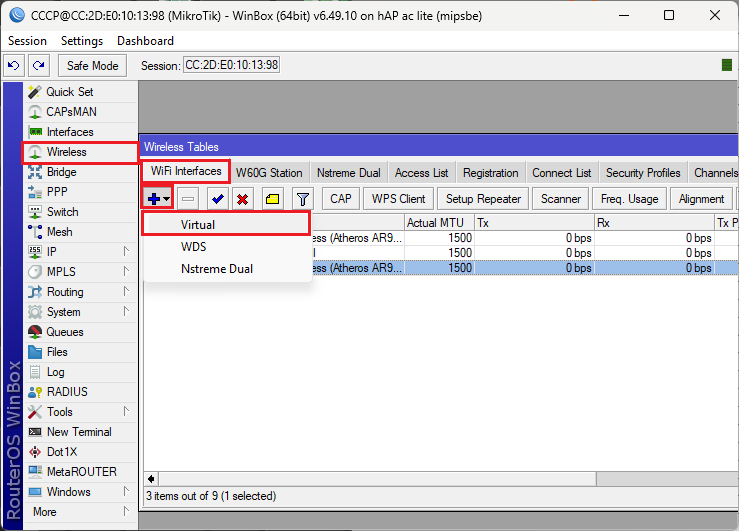
Task: Disable the interface with the red X
Action: pos(243,199)
